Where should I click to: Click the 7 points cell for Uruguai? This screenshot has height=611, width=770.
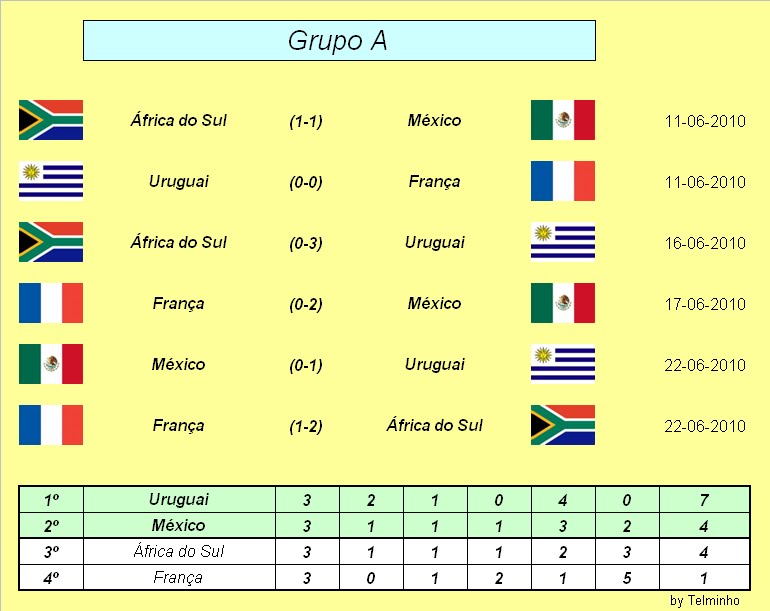705,499
